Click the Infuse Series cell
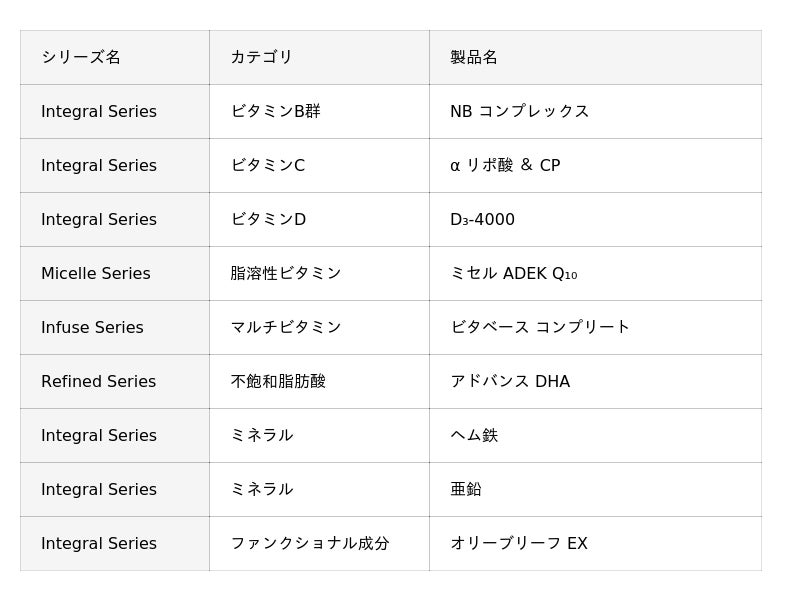This screenshot has width=800, height=601. (x=115, y=327)
